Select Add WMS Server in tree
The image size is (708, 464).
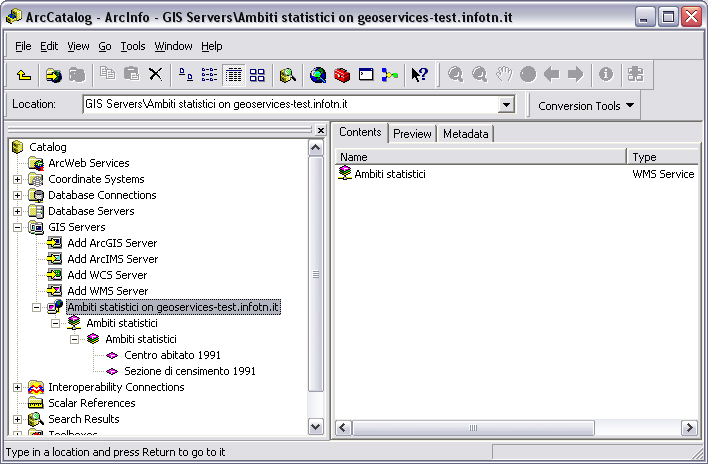pos(107,291)
